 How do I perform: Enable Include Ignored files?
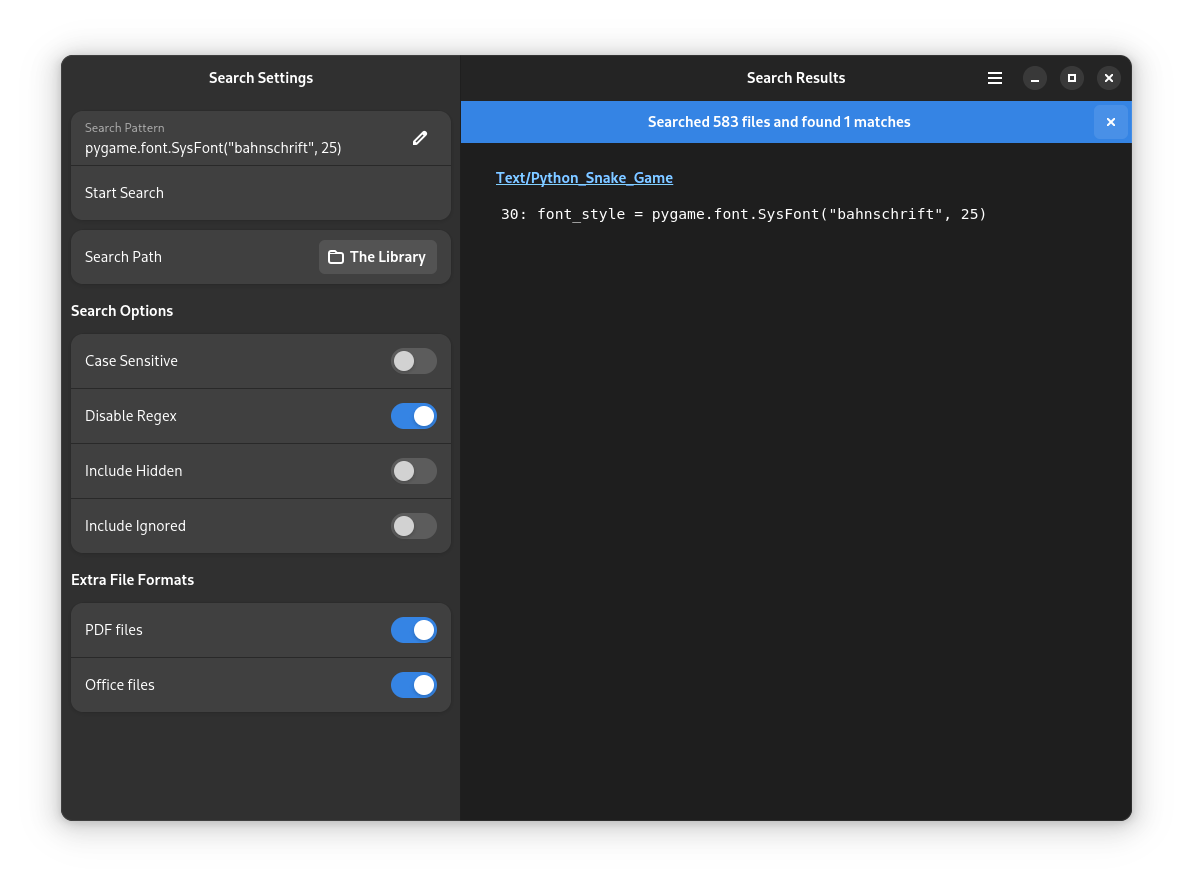[x=414, y=526]
